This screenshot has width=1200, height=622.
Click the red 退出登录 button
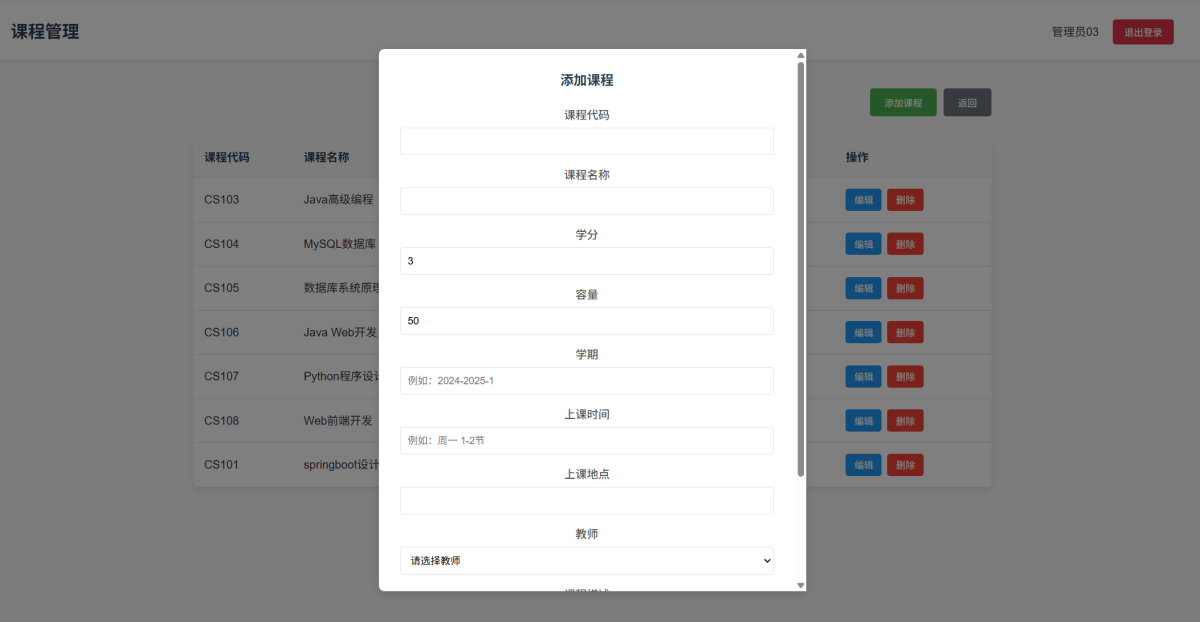(x=1143, y=32)
